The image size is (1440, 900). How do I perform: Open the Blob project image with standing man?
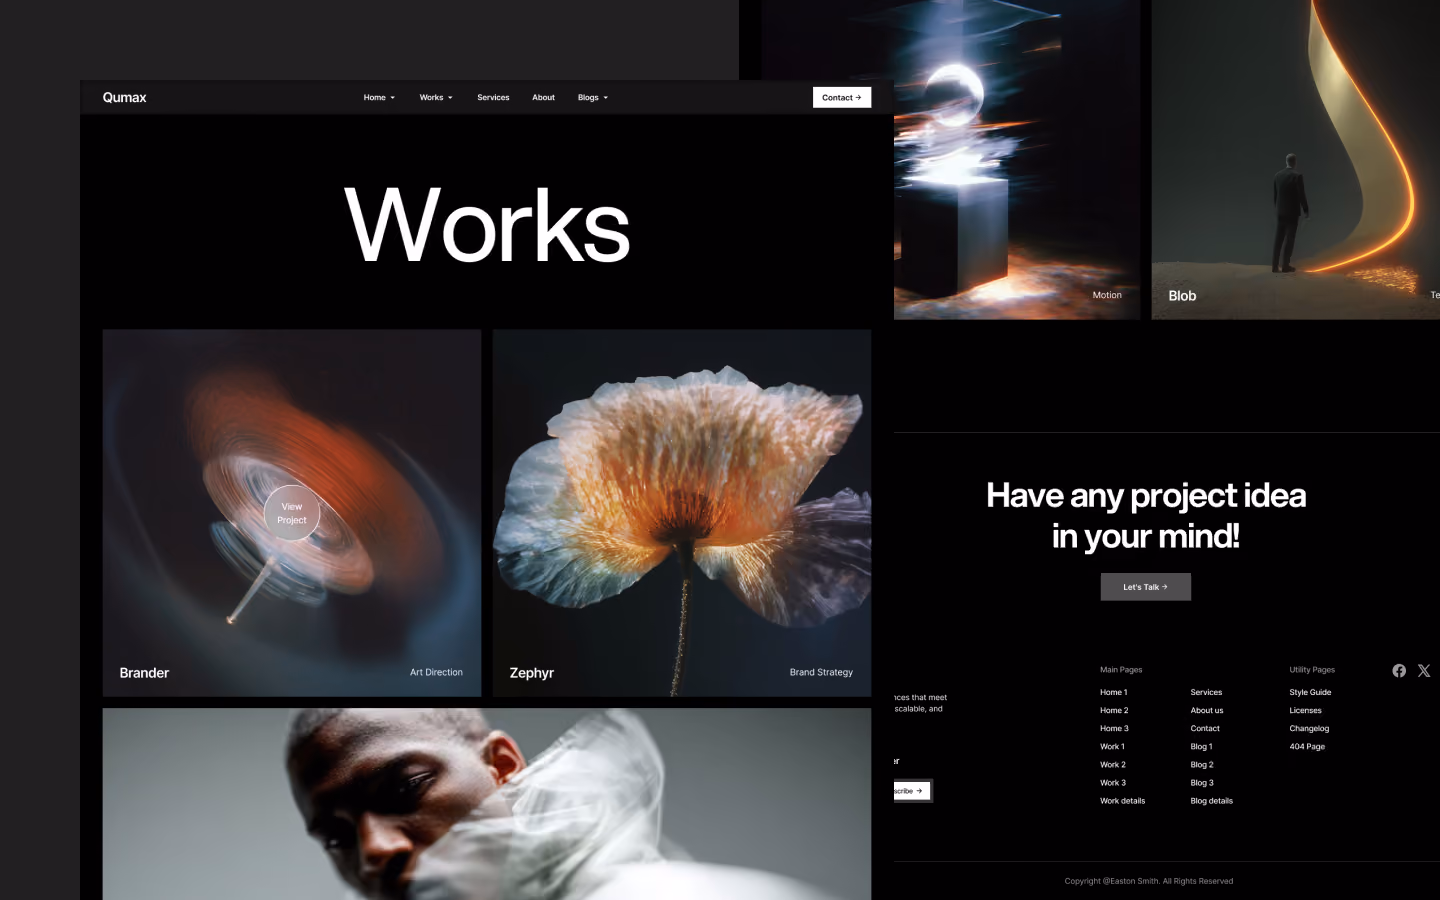tap(1296, 160)
